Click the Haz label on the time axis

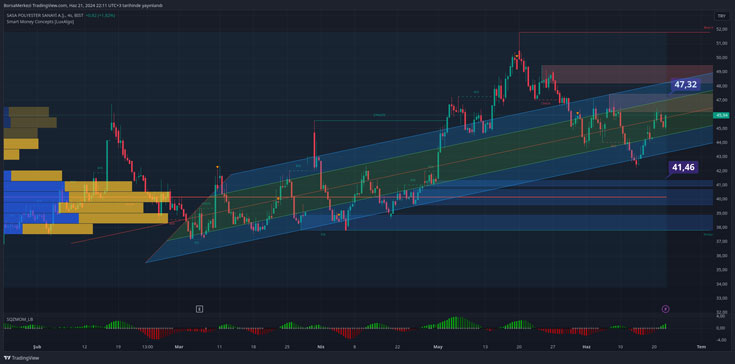click(x=586, y=347)
